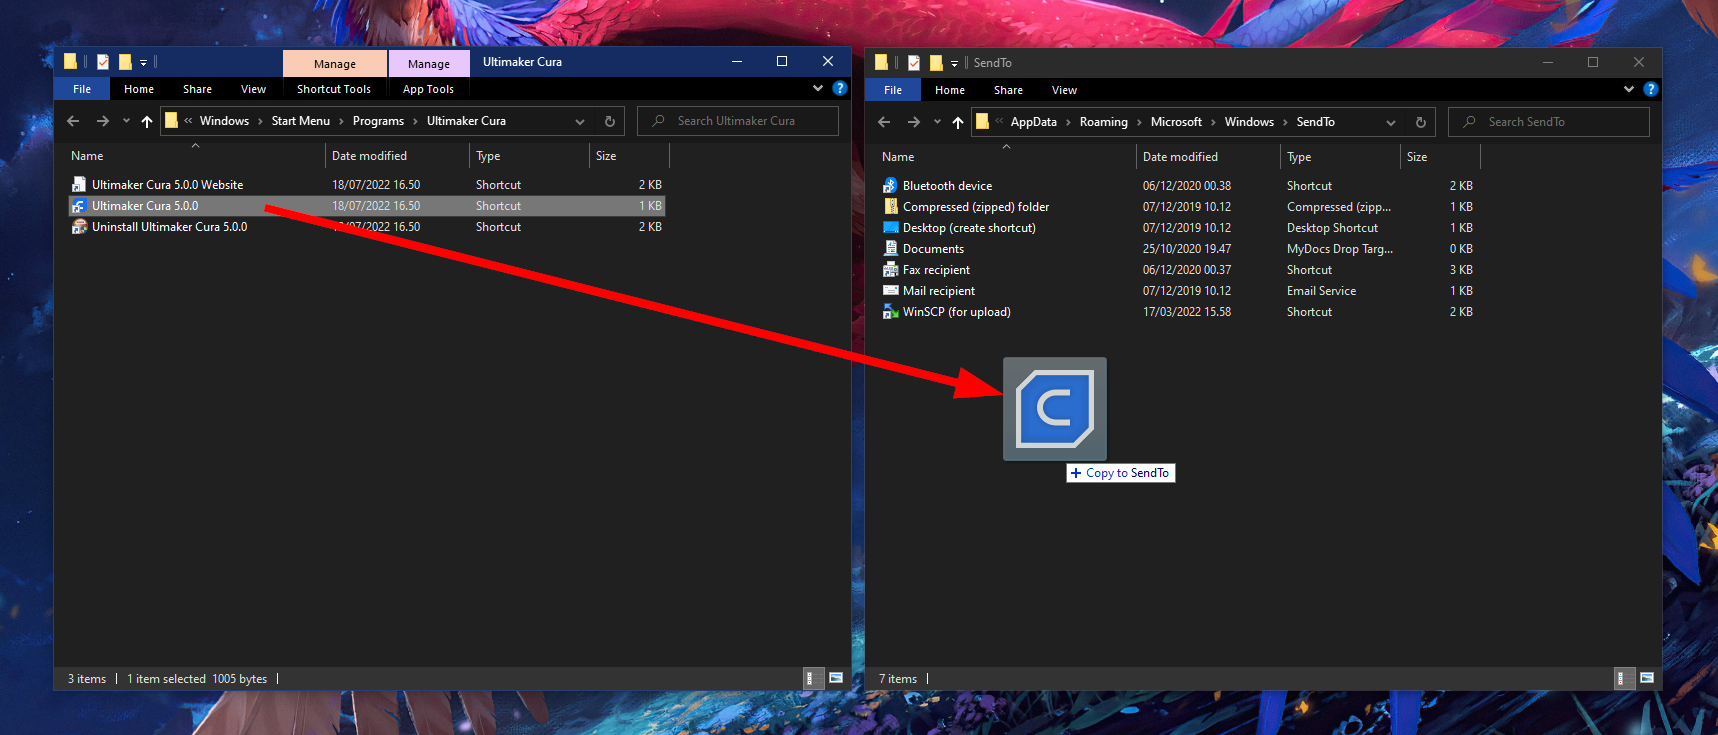Open recent locations dropdown in SendTo window
This screenshot has height=735, width=1718.
[937, 122]
